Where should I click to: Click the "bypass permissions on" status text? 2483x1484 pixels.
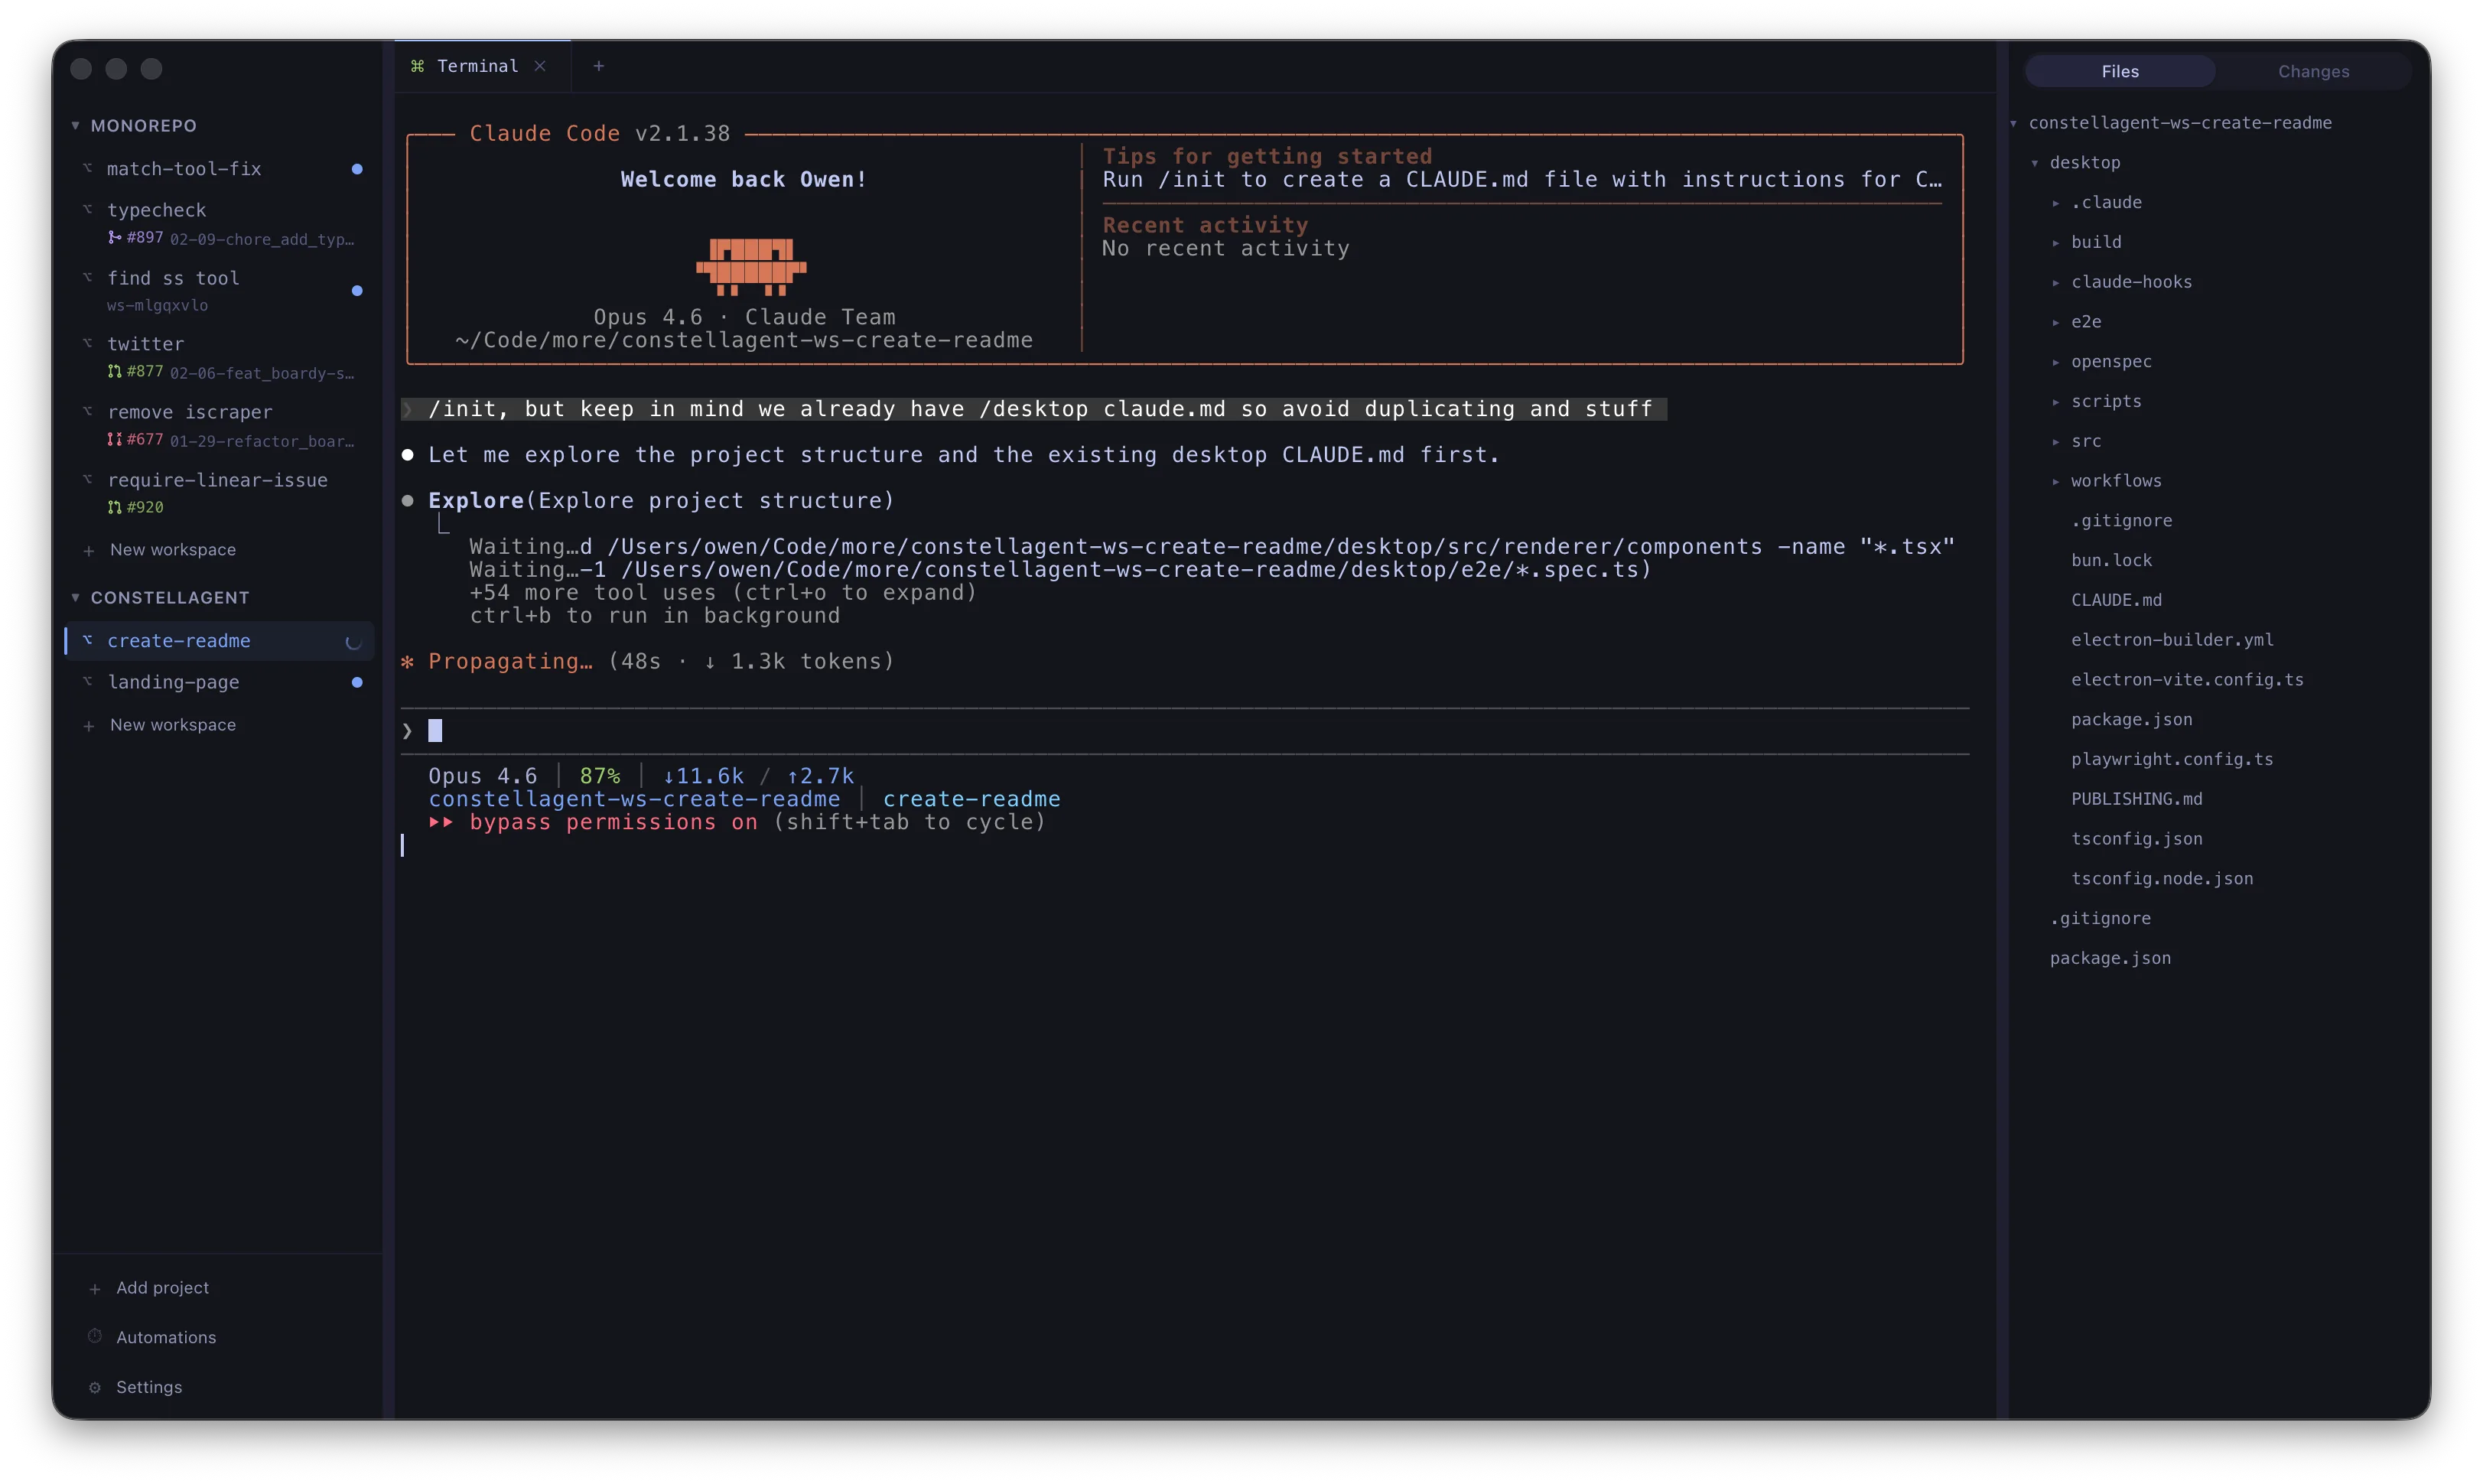pyautogui.click(x=613, y=822)
